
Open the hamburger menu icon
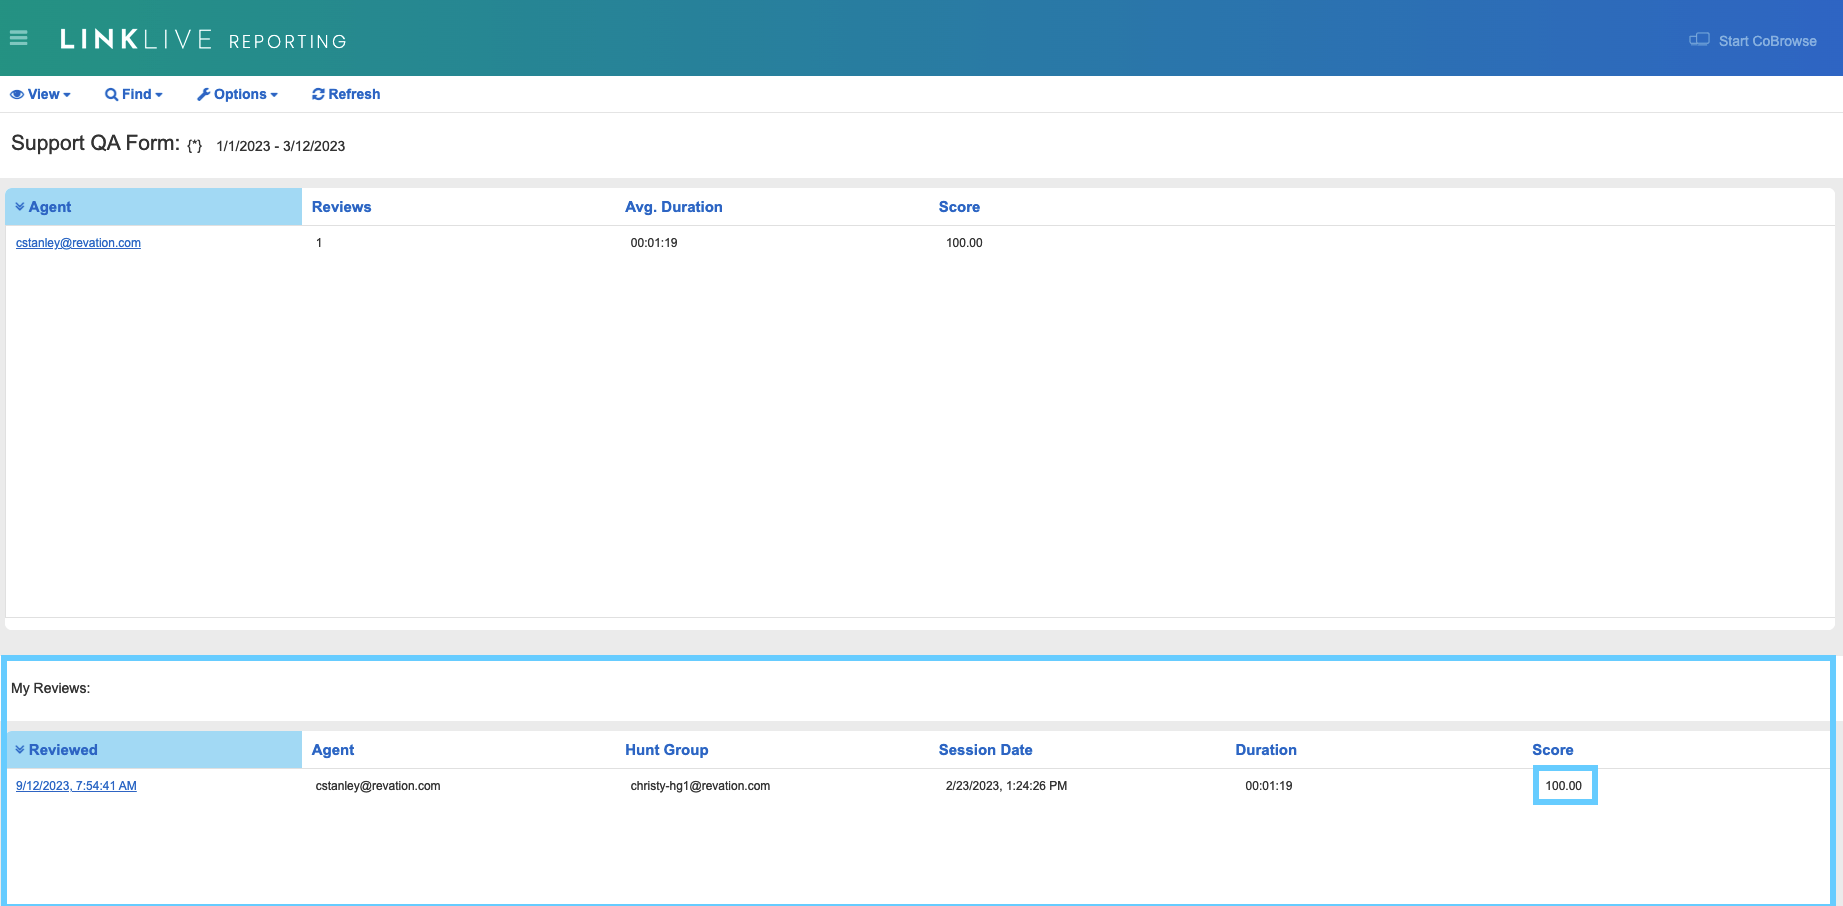18,39
